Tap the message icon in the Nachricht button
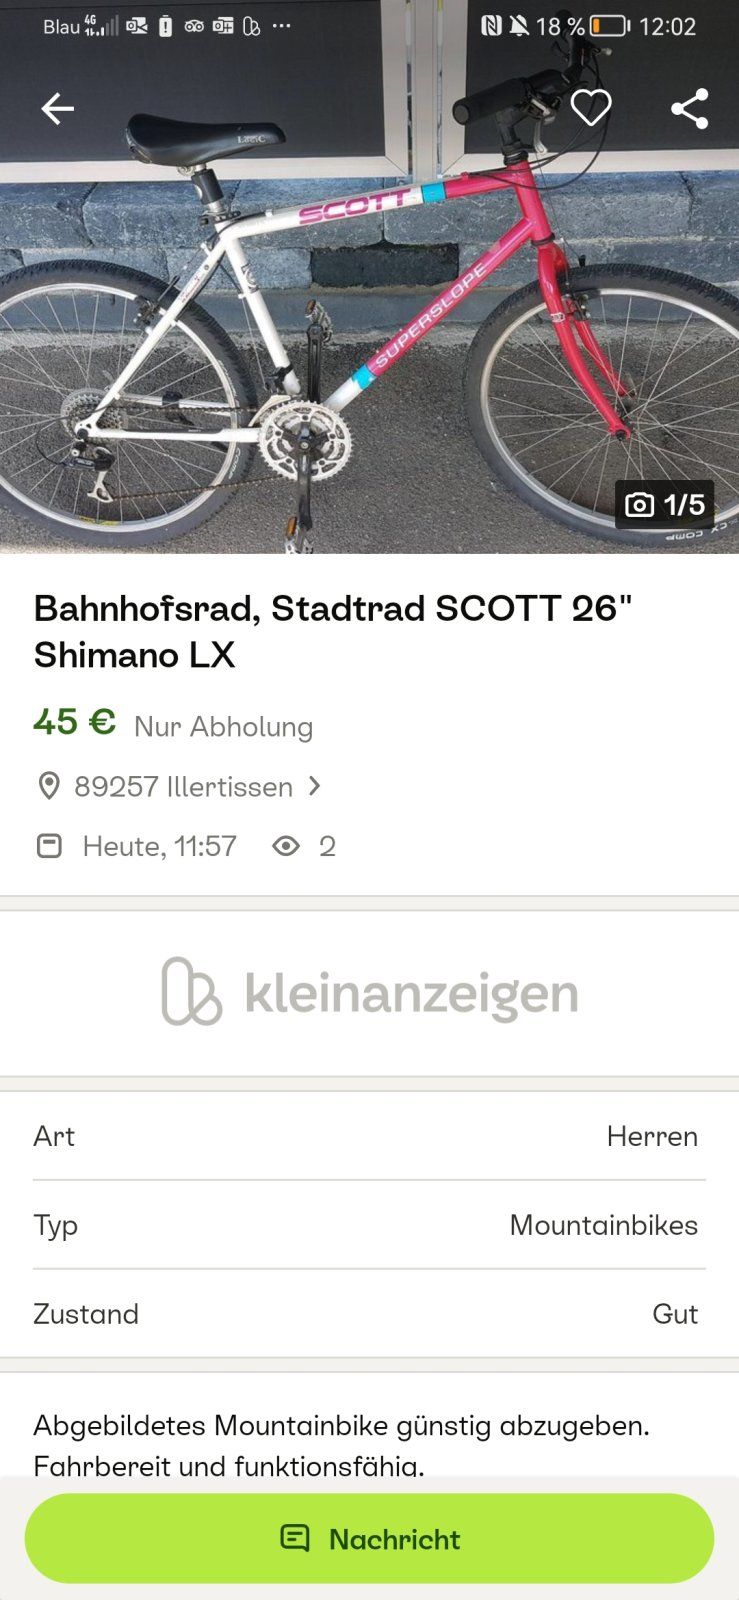Image resolution: width=739 pixels, height=1600 pixels. [x=294, y=1538]
